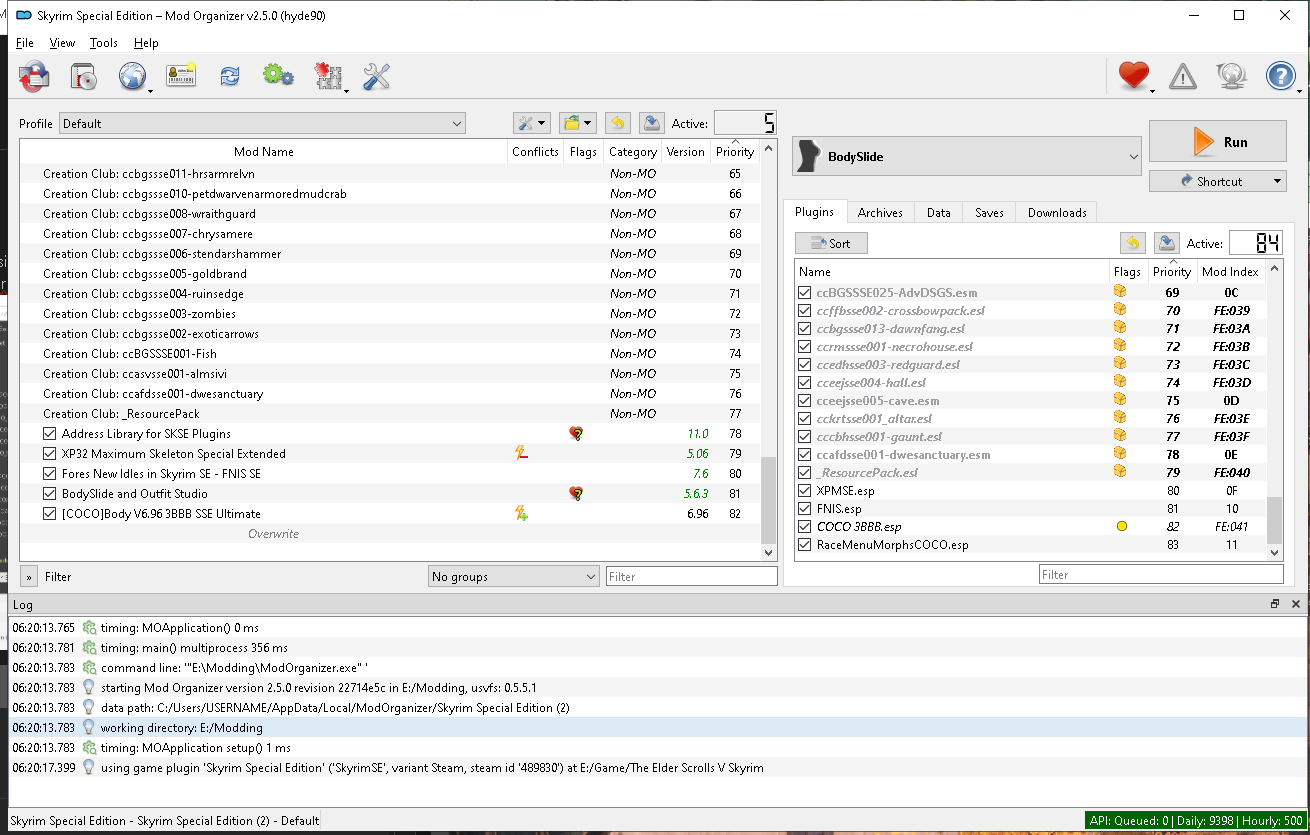This screenshot has width=1310, height=835.
Task: Click the Sort plugins button
Action: [831, 243]
